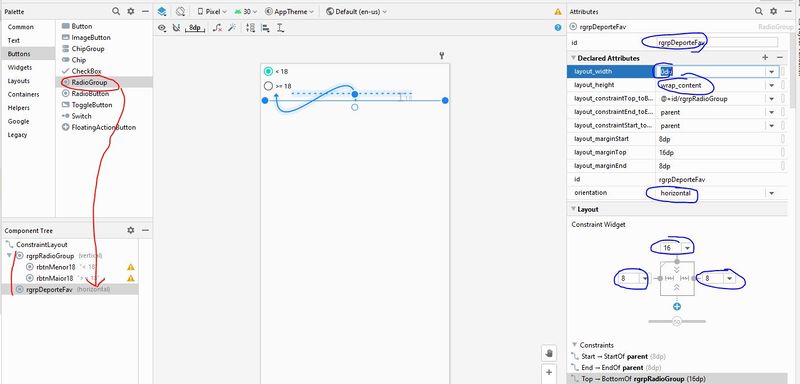Image resolution: width=800 pixels, height=384 pixels.
Task: Open the 8dp default margins dropdown
Action: pos(195,28)
